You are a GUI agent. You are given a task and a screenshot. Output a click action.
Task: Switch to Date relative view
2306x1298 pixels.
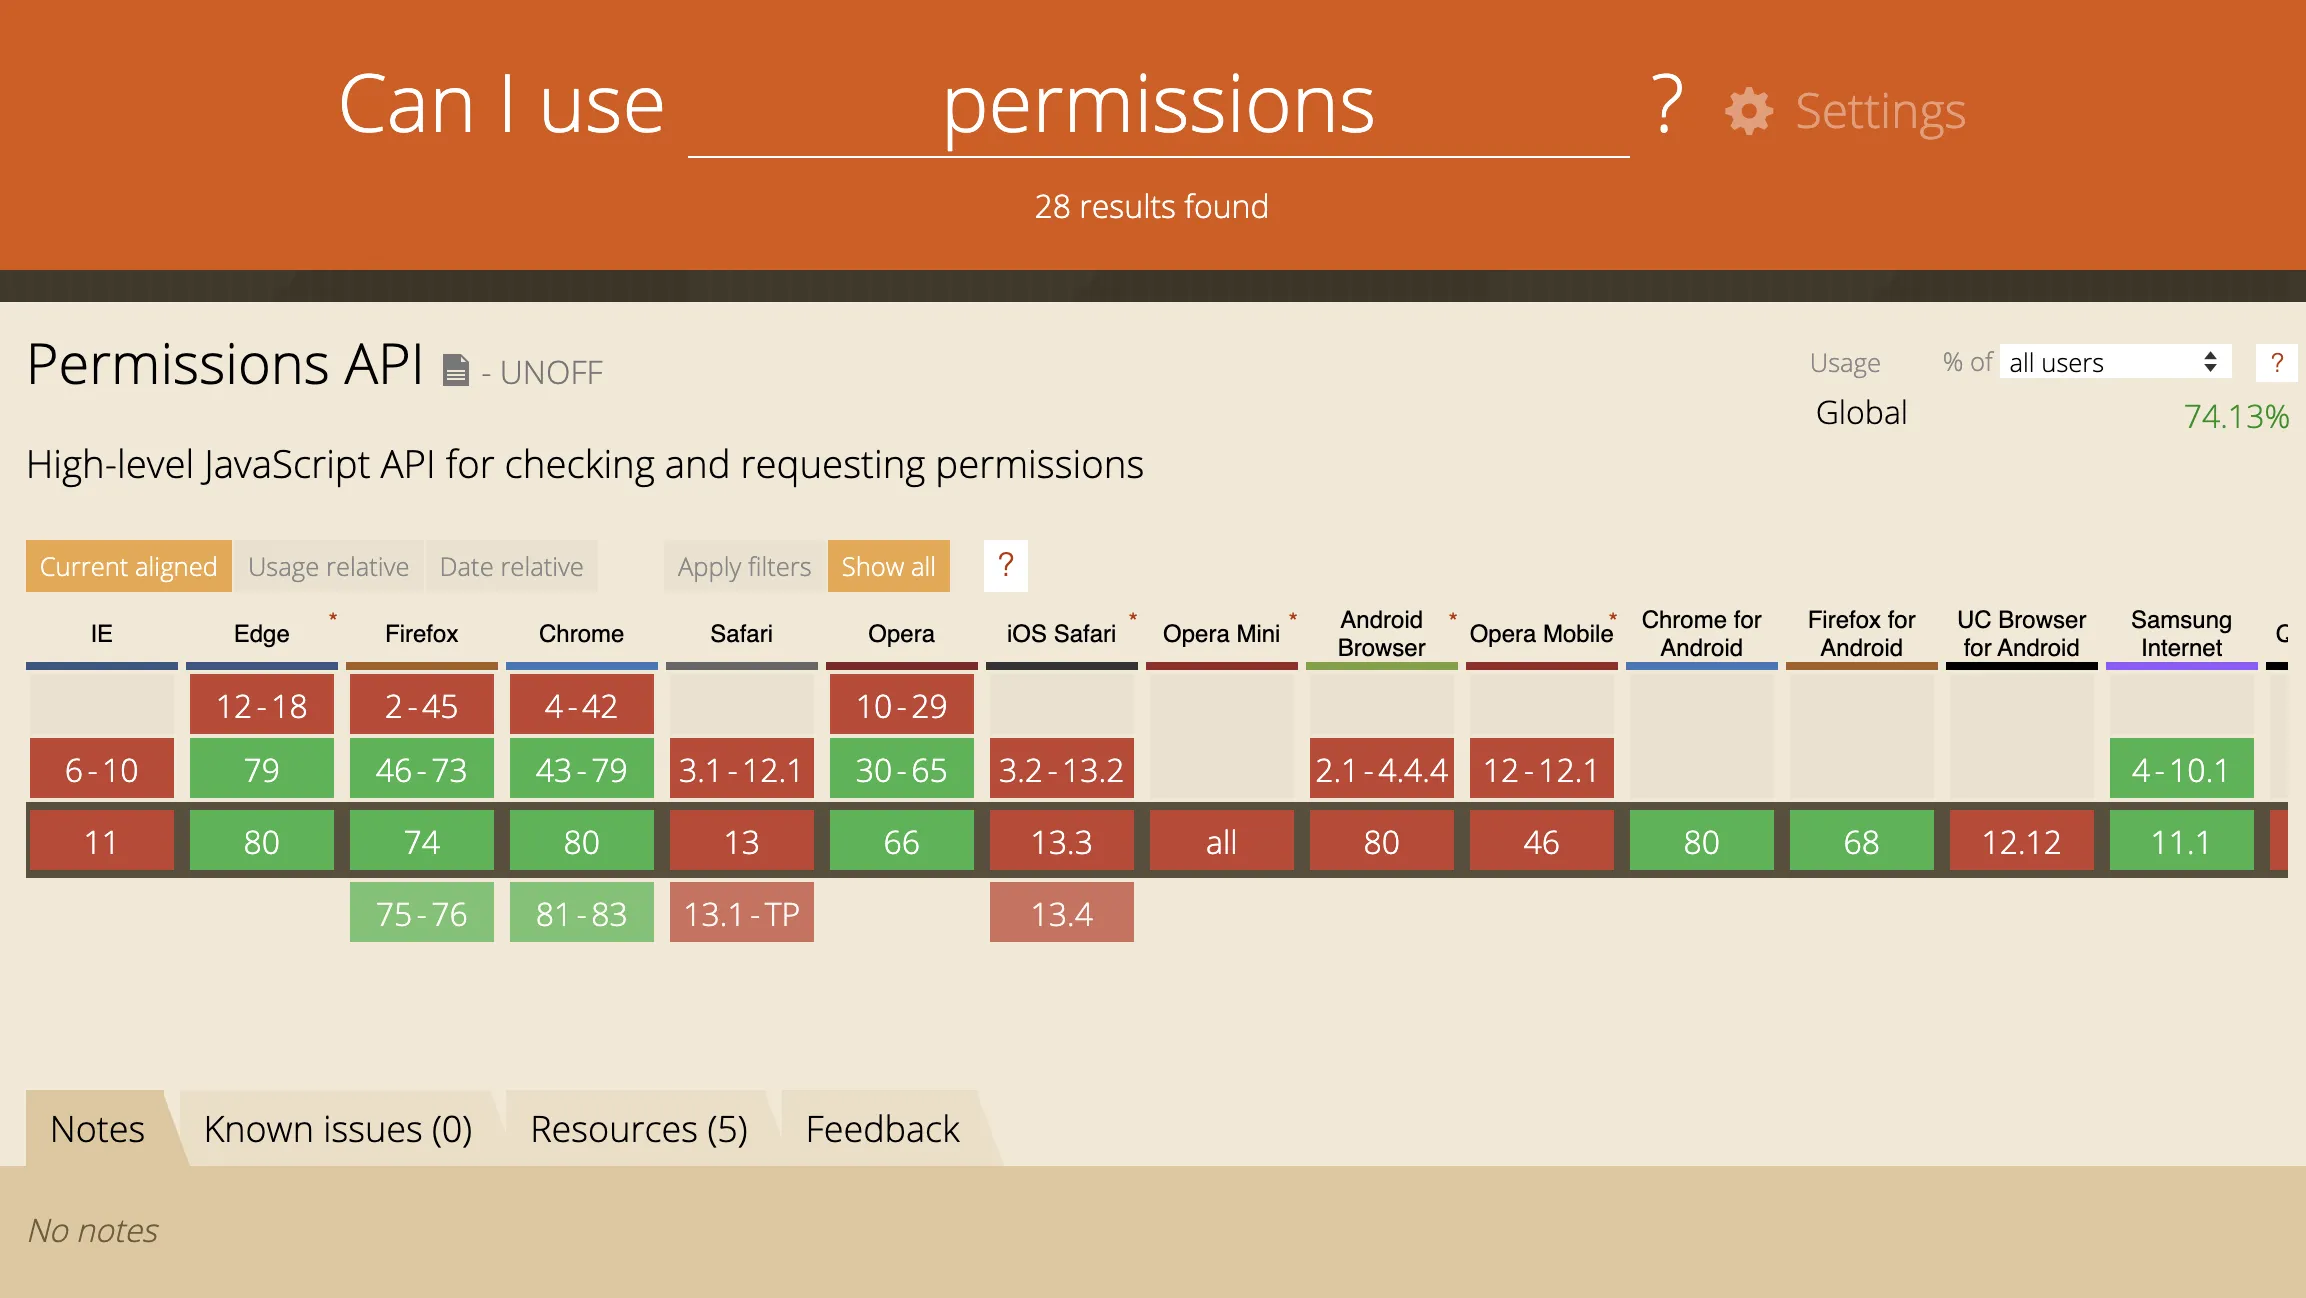(512, 566)
